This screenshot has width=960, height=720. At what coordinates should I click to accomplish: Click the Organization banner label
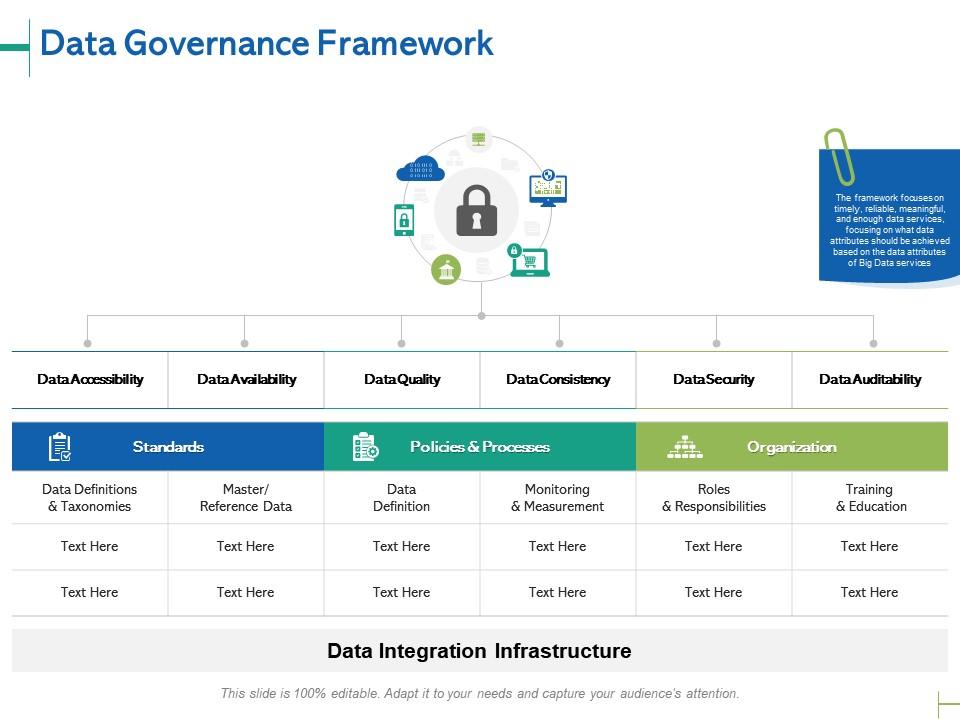pos(792,447)
